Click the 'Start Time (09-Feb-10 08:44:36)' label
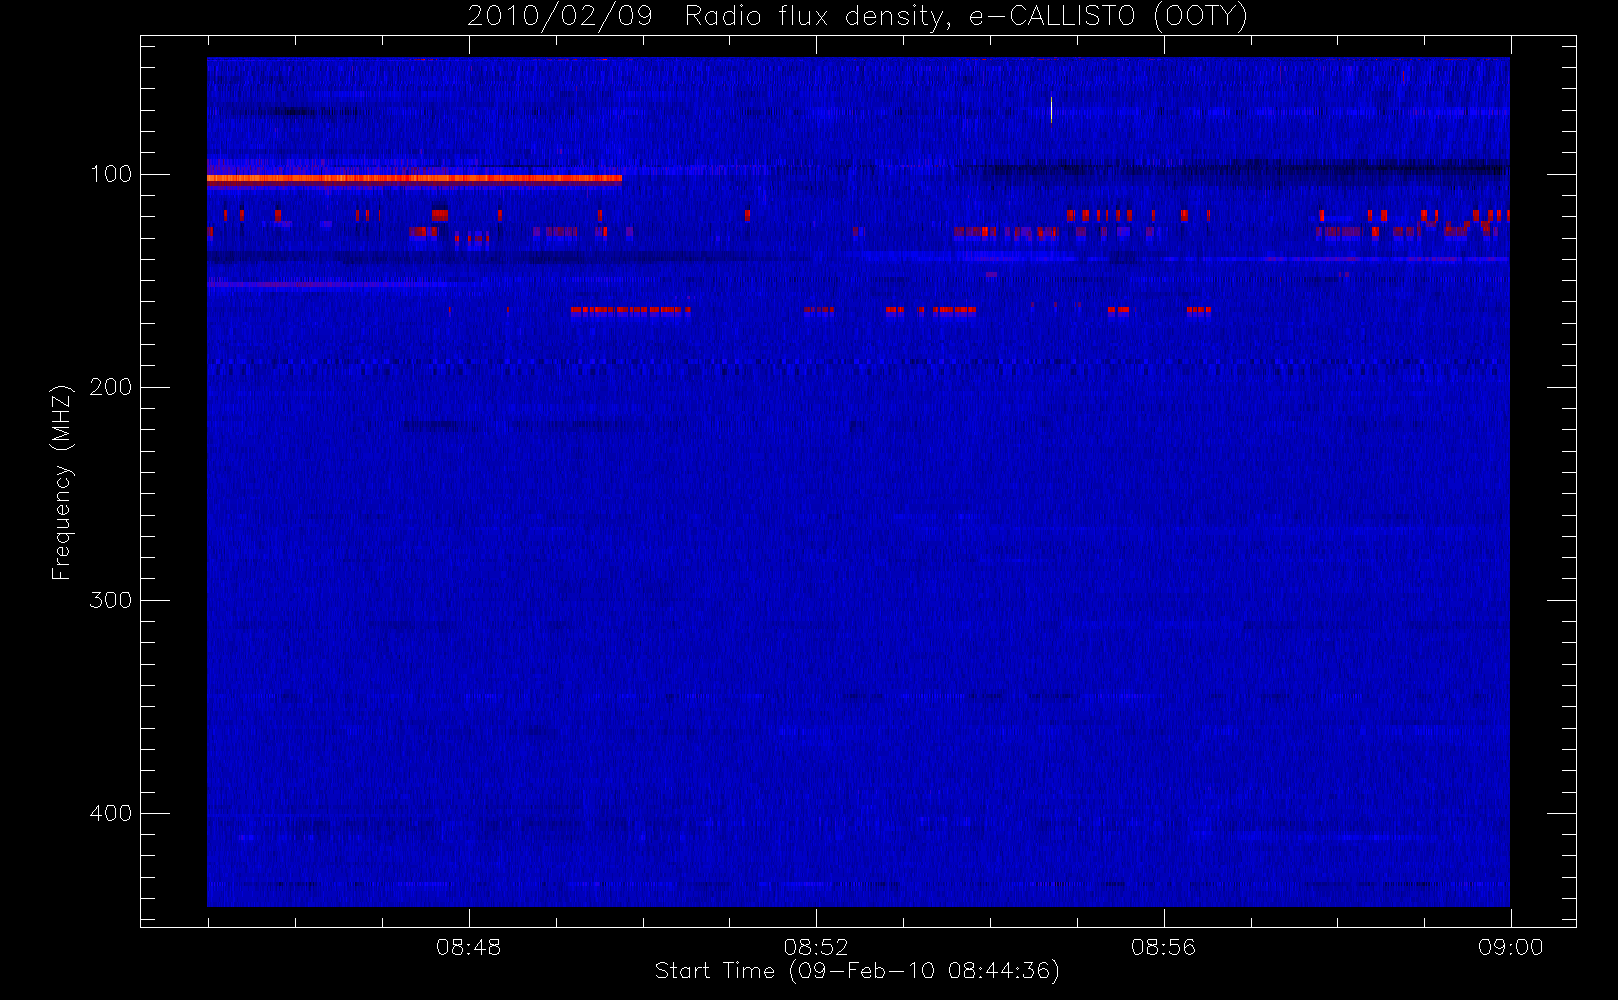Image resolution: width=1618 pixels, height=1000 pixels. coord(857,971)
